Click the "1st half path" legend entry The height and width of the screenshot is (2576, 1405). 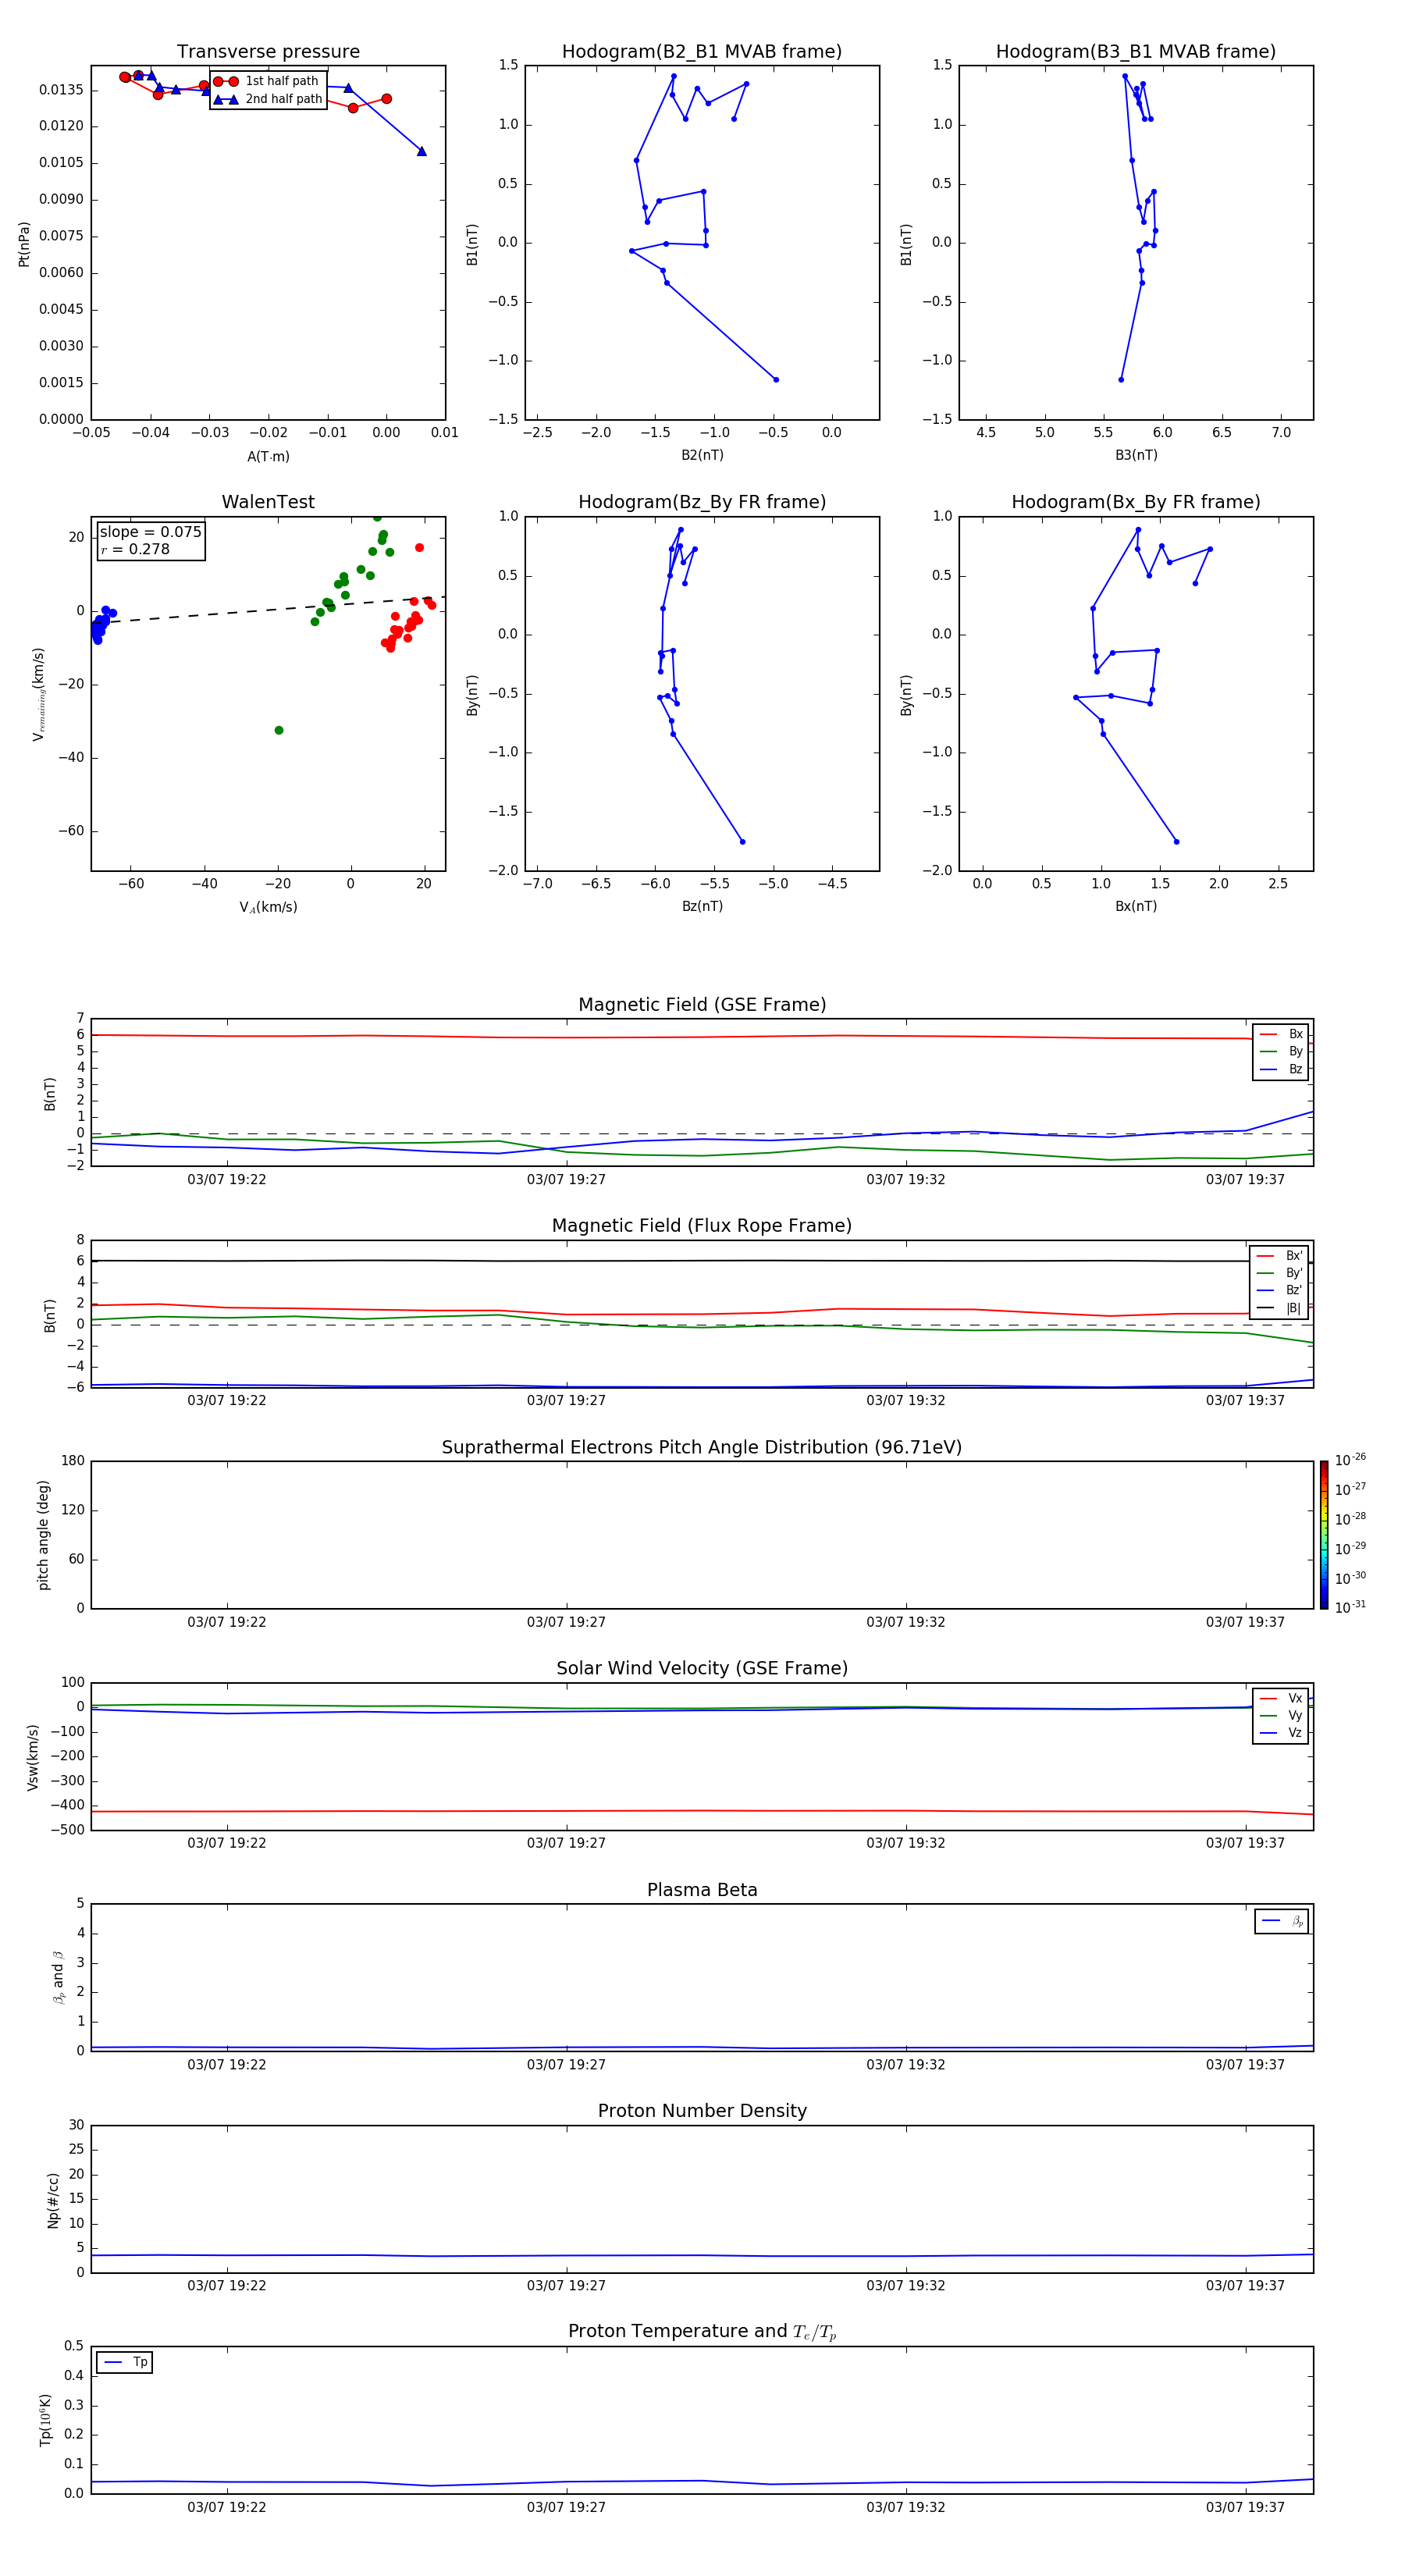pyautogui.click(x=267, y=81)
